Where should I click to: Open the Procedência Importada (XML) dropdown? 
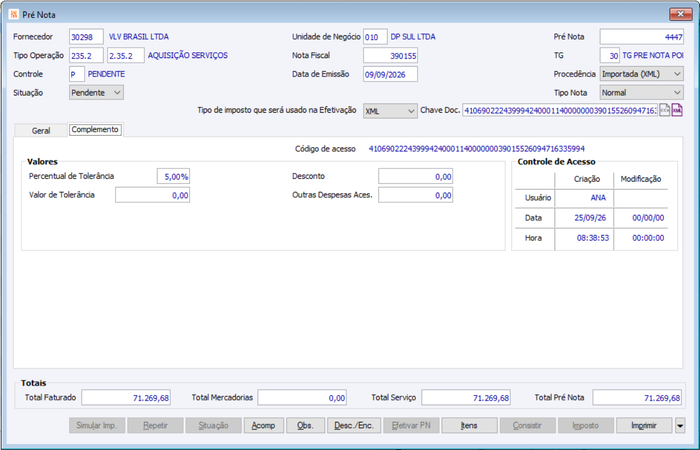point(642,74)
